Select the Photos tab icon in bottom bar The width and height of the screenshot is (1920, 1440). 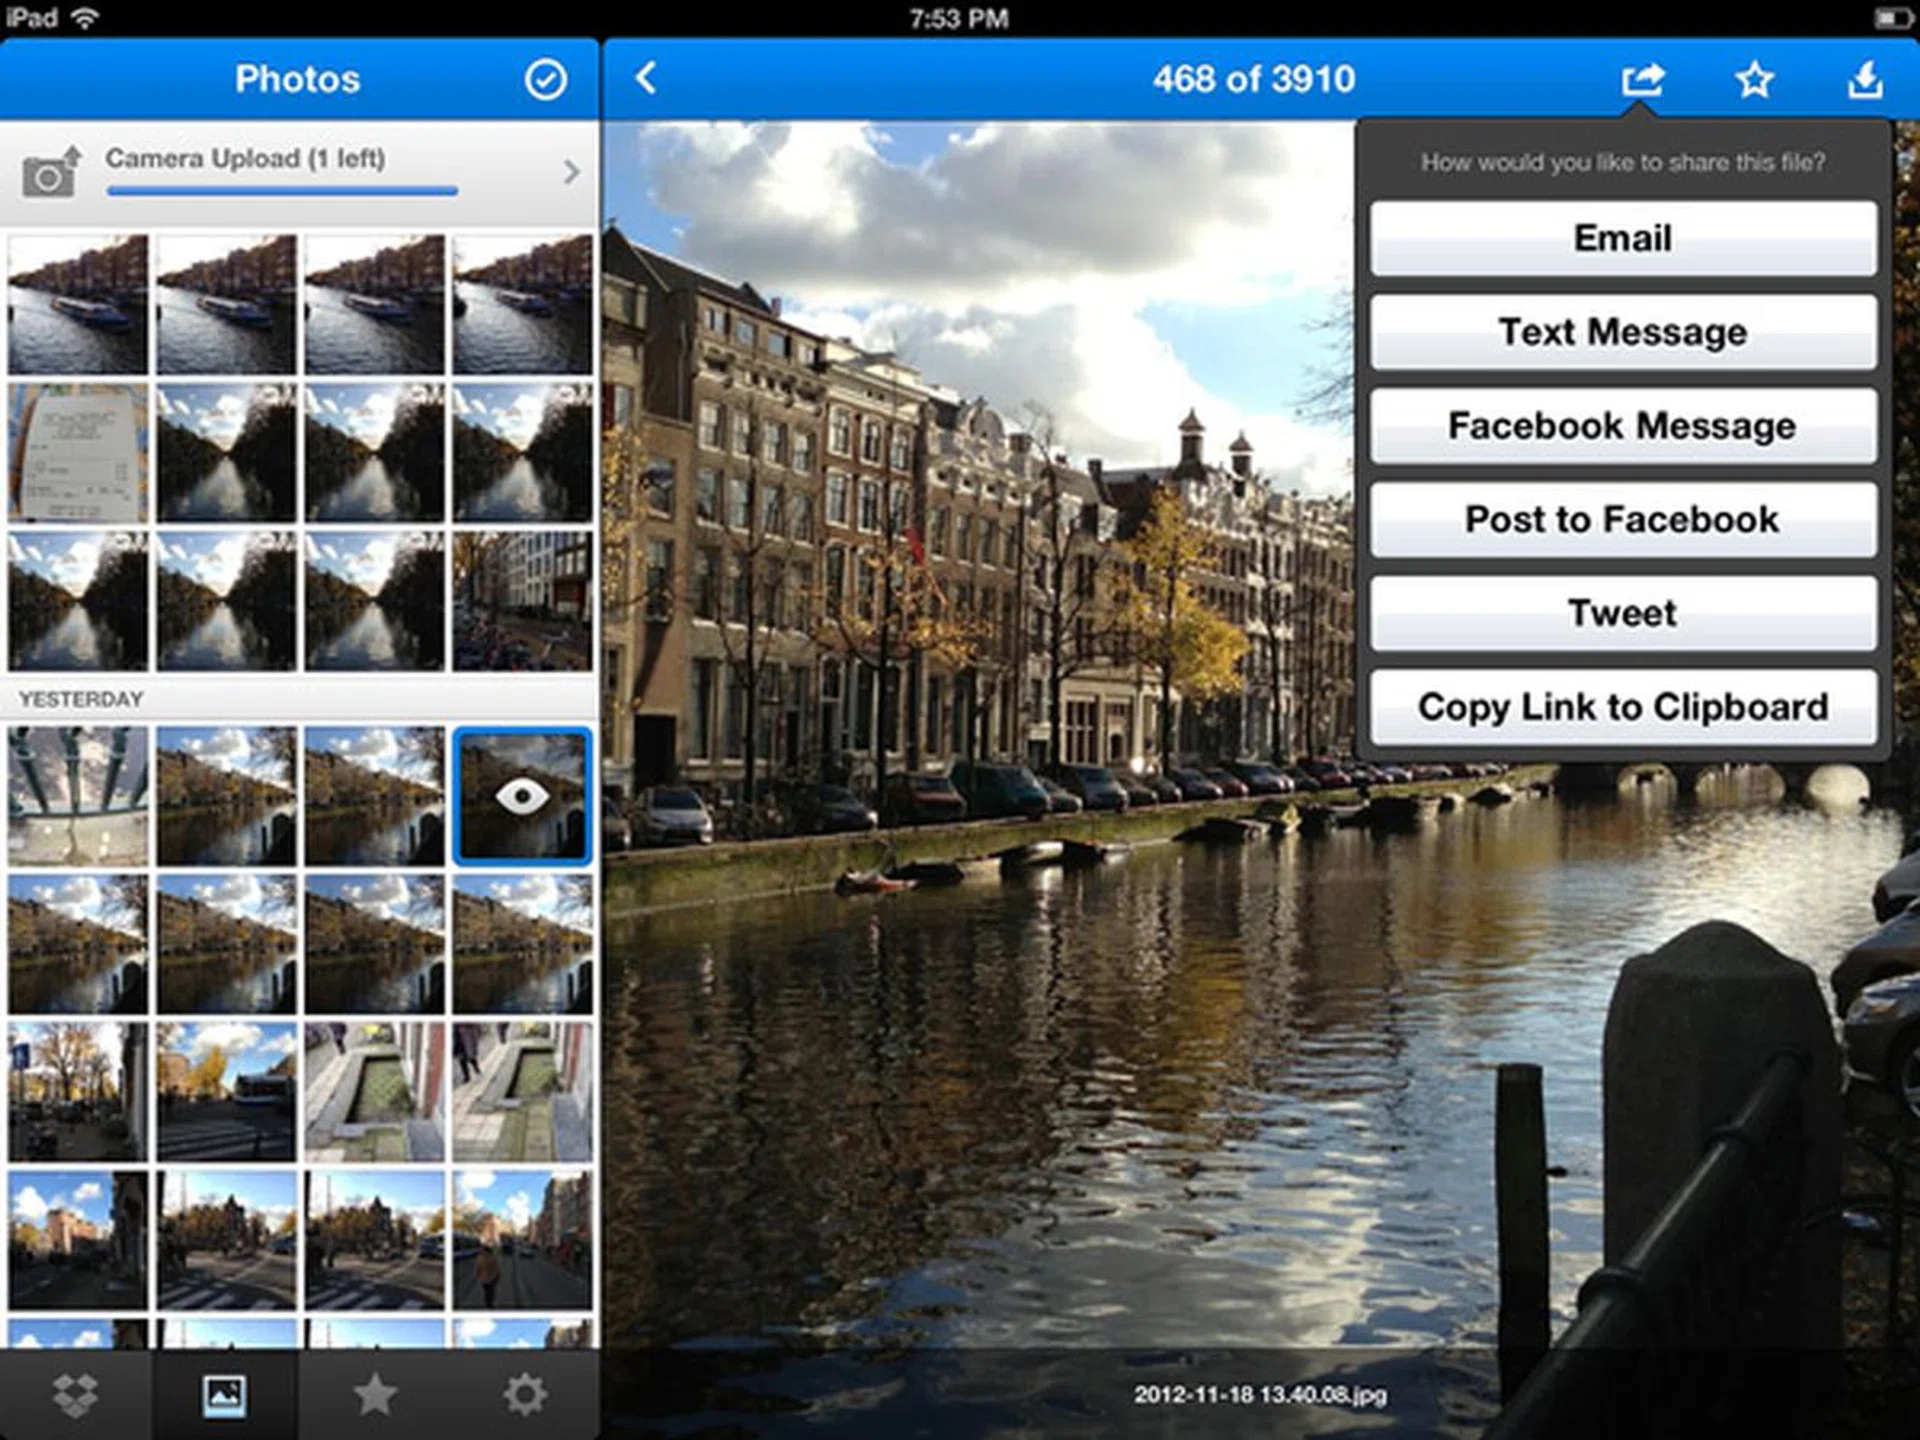click(224, 1394)
